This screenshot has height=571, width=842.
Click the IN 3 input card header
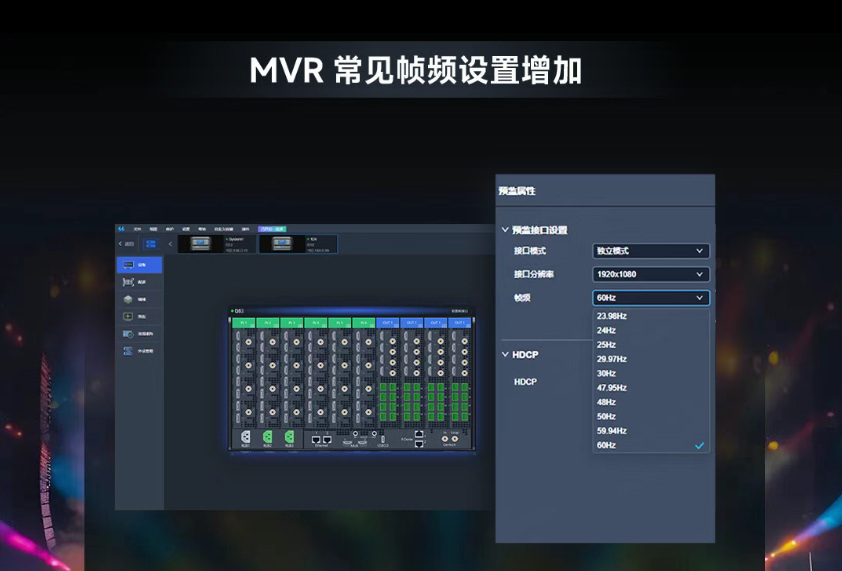(x=292, y=323)
